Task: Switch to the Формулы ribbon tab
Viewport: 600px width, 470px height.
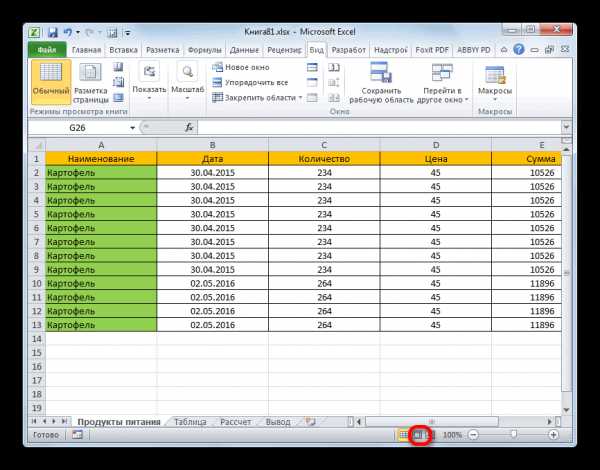Action: (x=205, y=50)
